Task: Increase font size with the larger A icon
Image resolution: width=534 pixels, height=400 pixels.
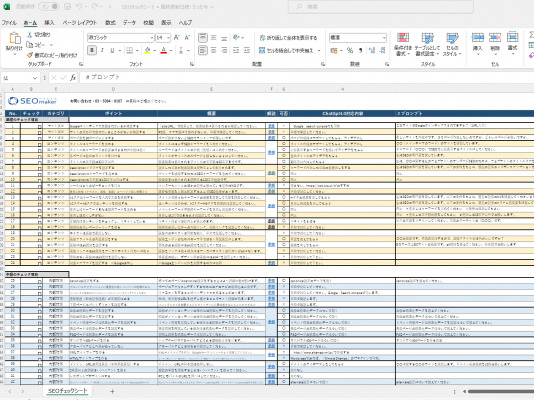Action: click(176, 37)
